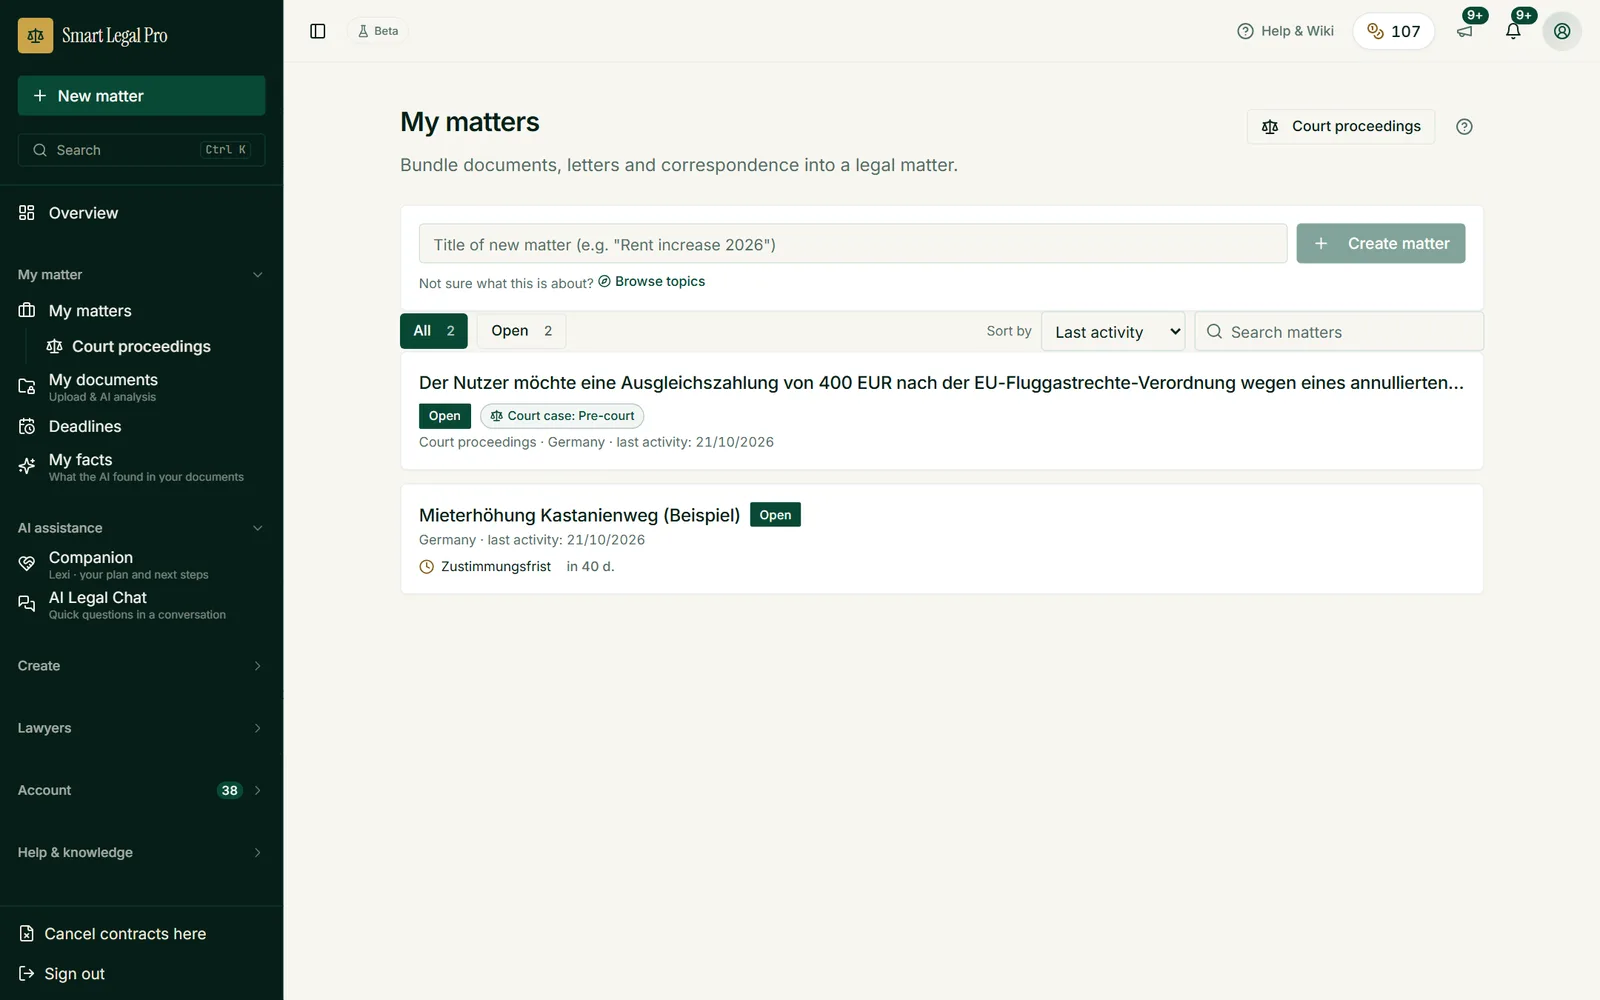
Task: Click the Overview grid icon
Action: [x=27, y=213]
